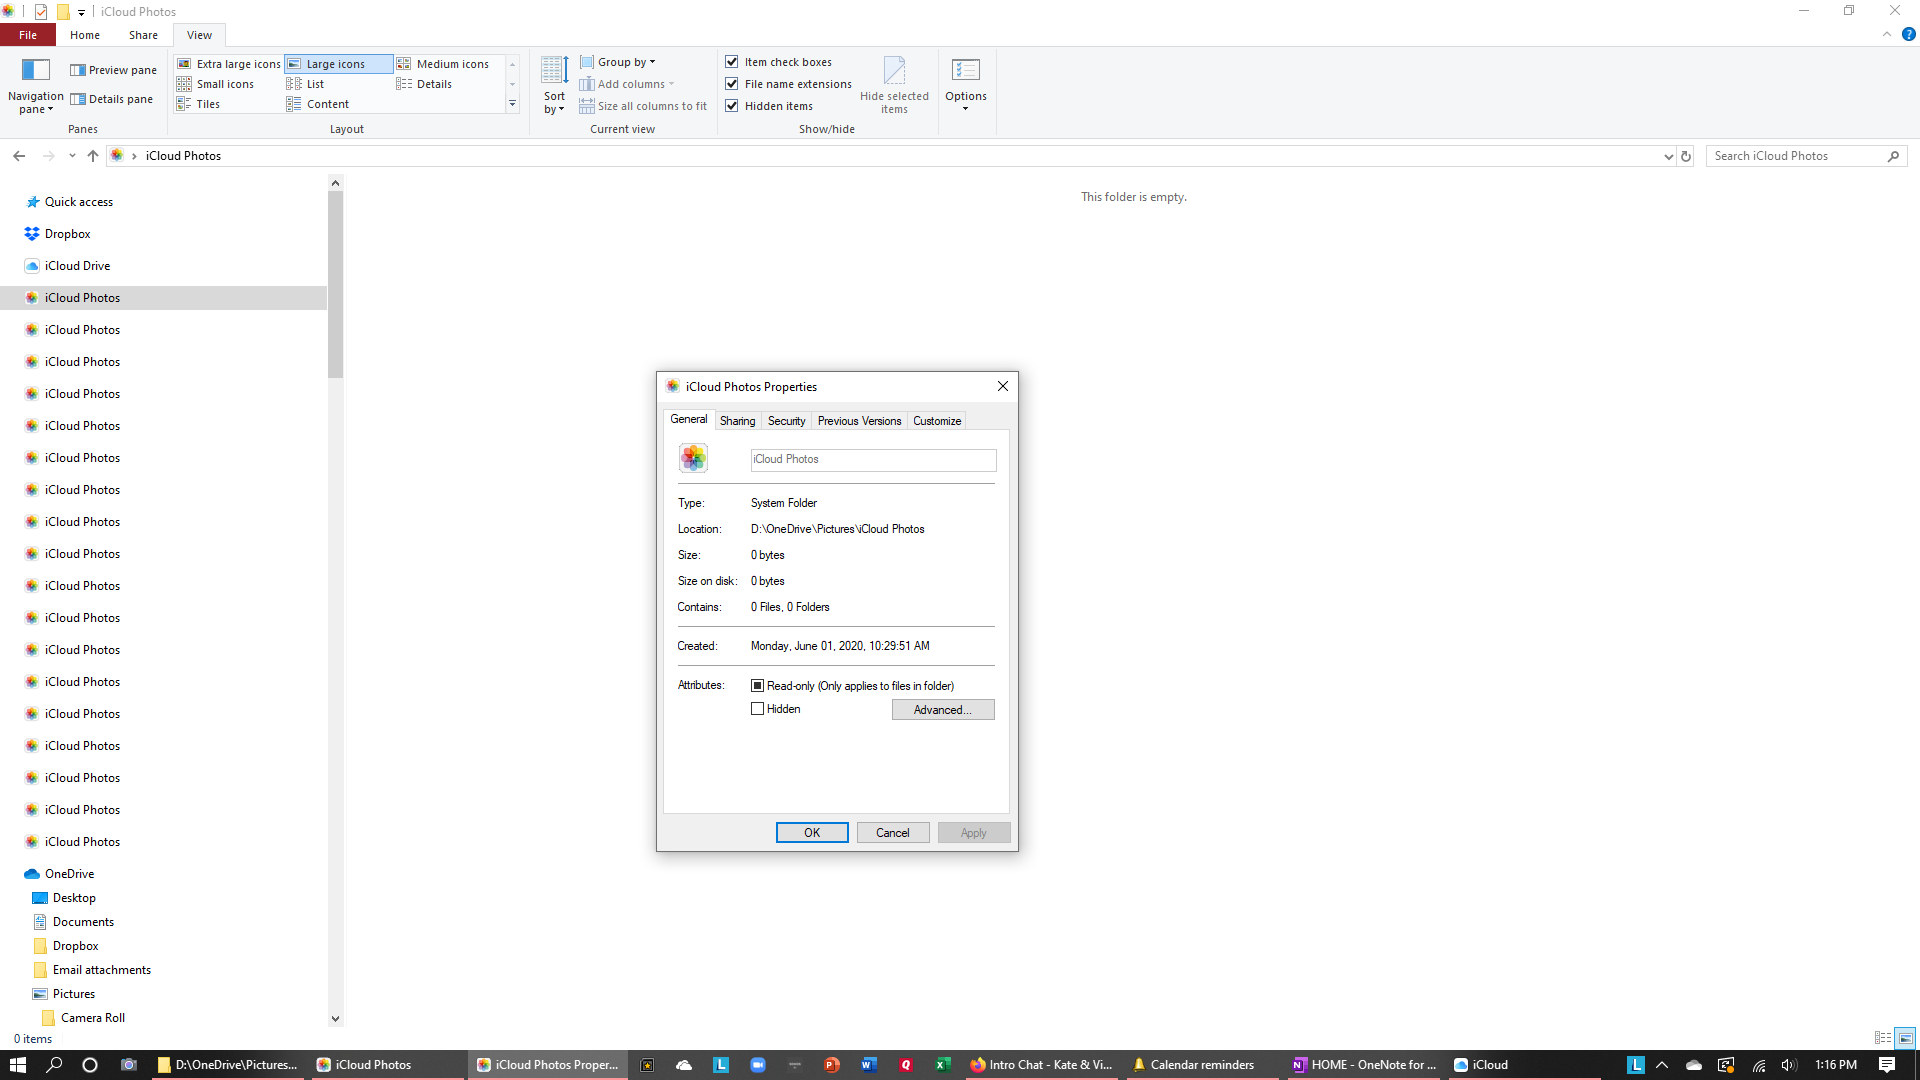Choose Medium icons layout
The height and width of the screenshot is (1080, 1920).
click(x=443, y=64)
